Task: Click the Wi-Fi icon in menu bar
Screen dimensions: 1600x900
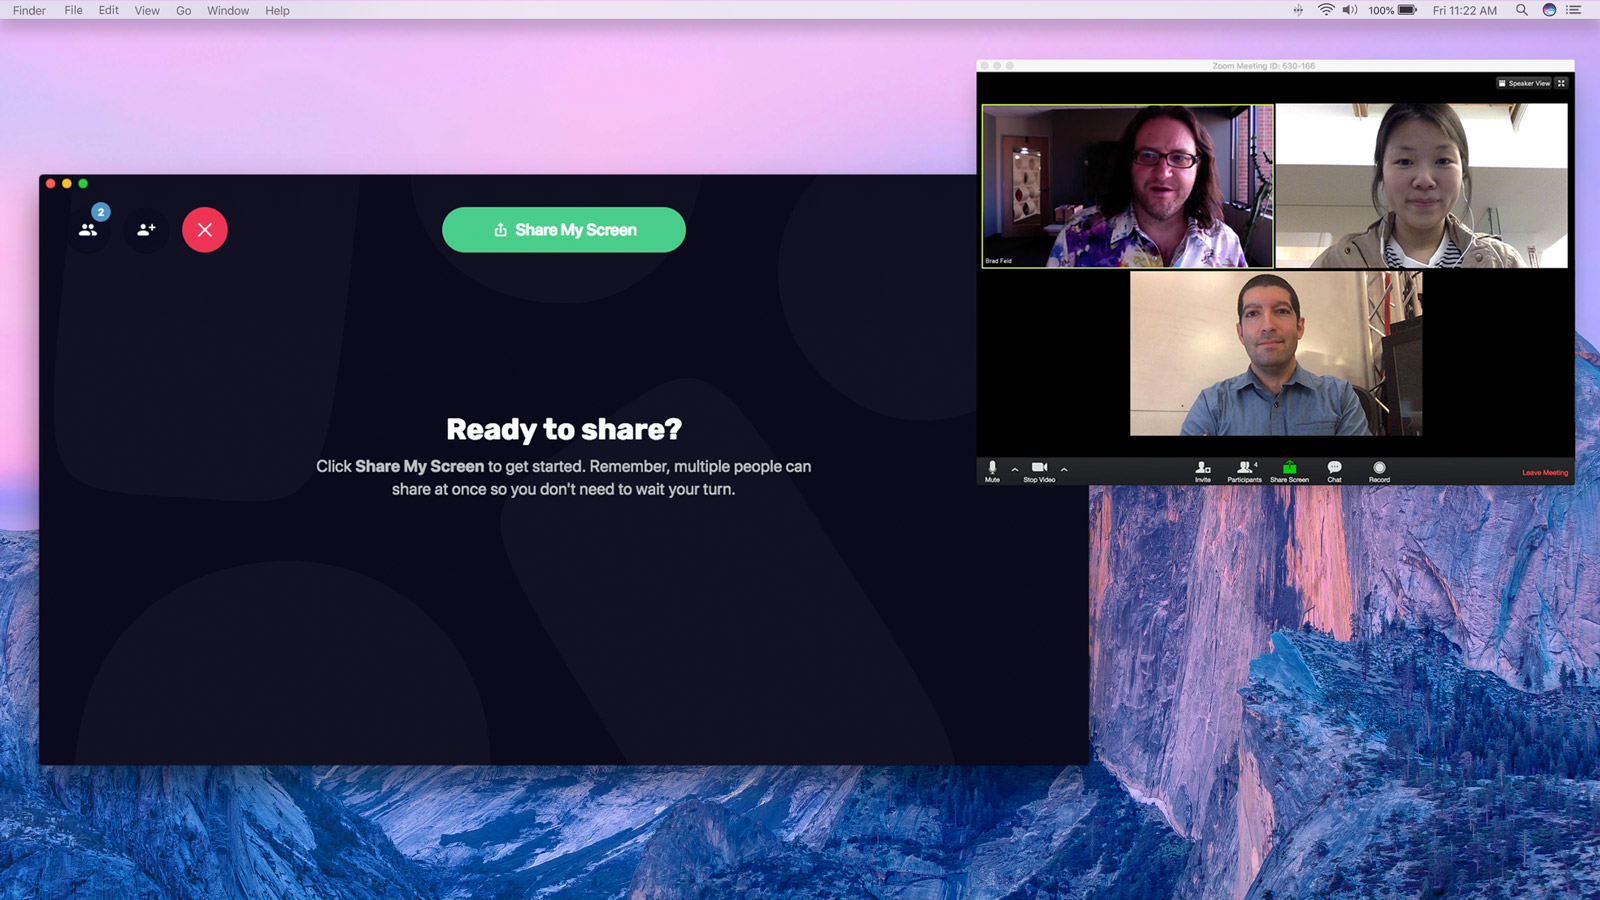Action: tap(1326, 10)
